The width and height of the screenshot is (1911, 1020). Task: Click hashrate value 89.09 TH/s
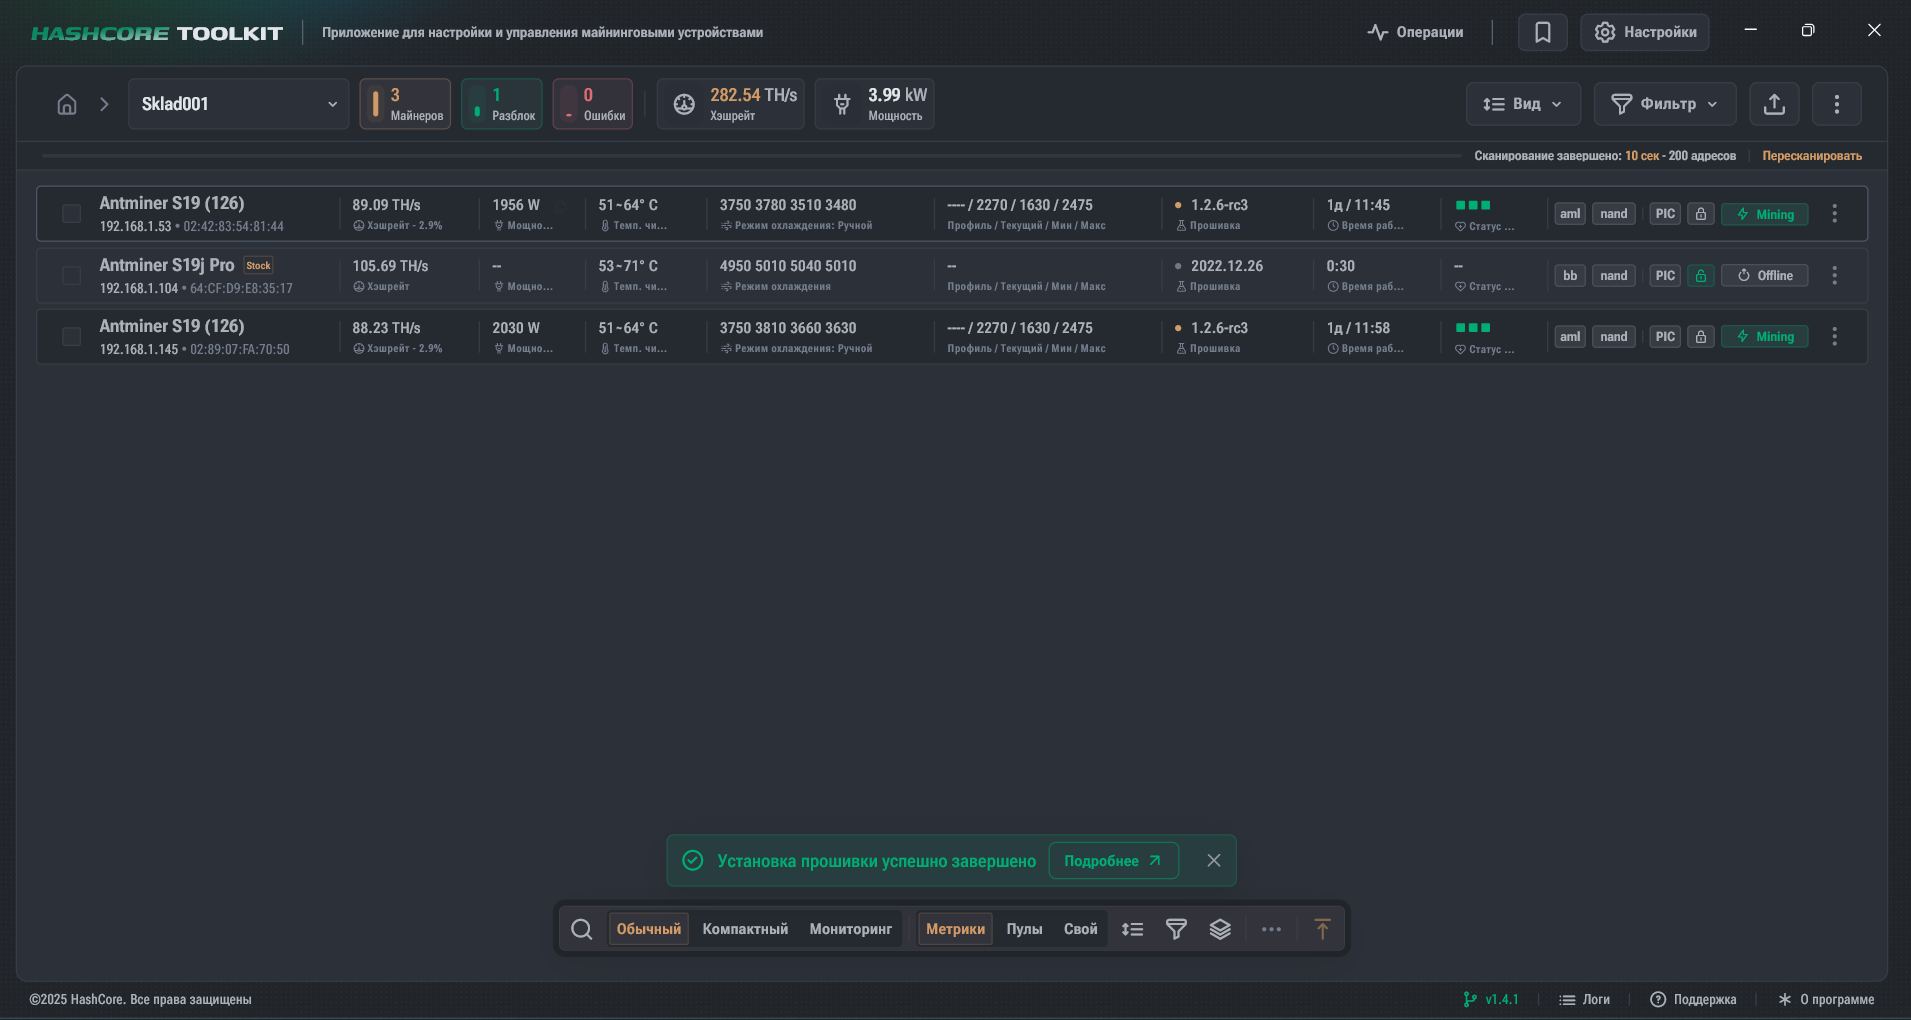(386, 205)
